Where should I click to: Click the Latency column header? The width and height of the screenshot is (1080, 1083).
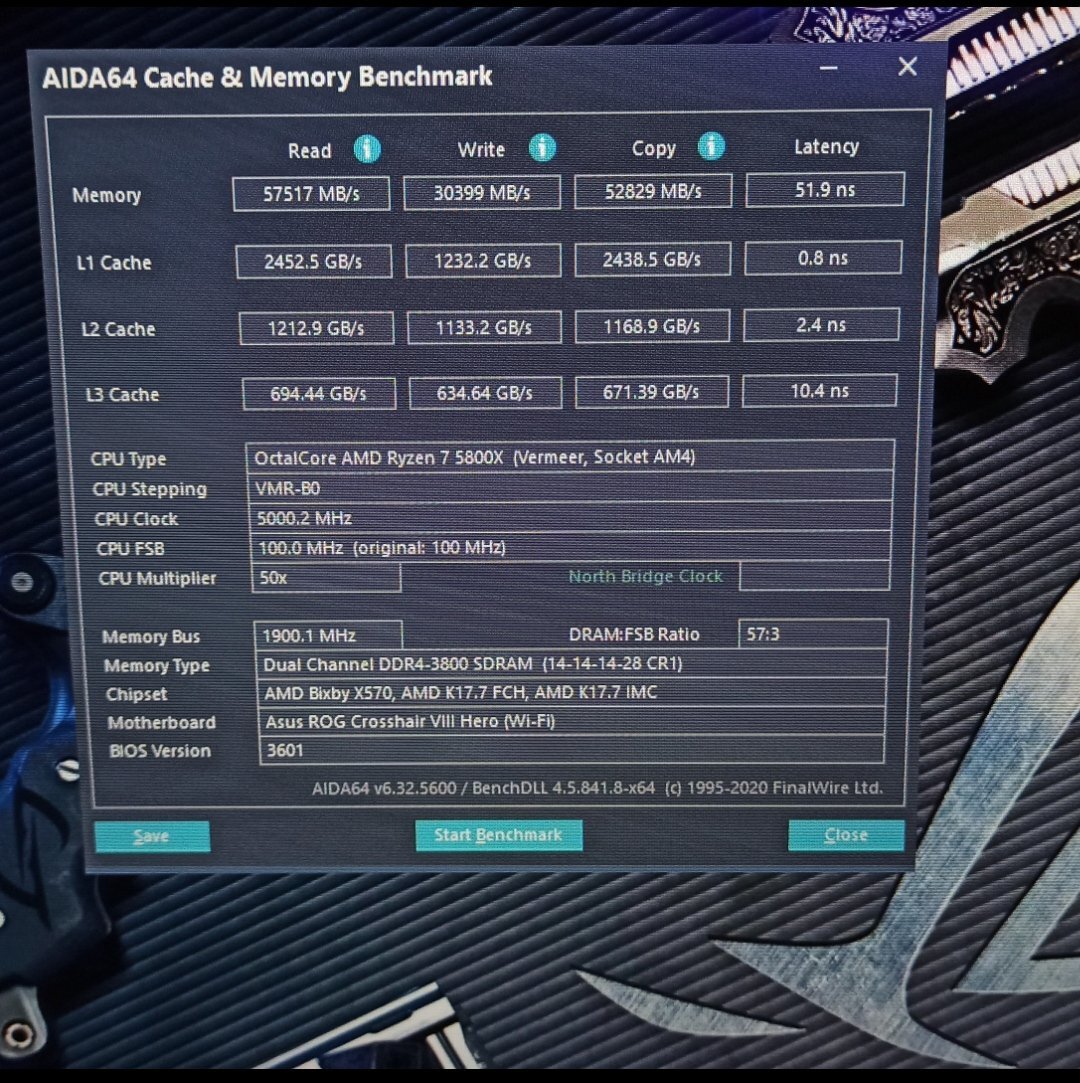coord(827,146)
